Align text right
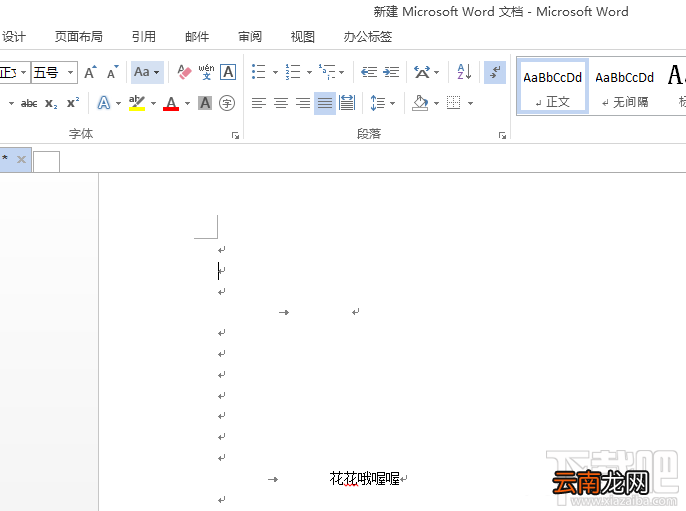 (x=303, y=103)
